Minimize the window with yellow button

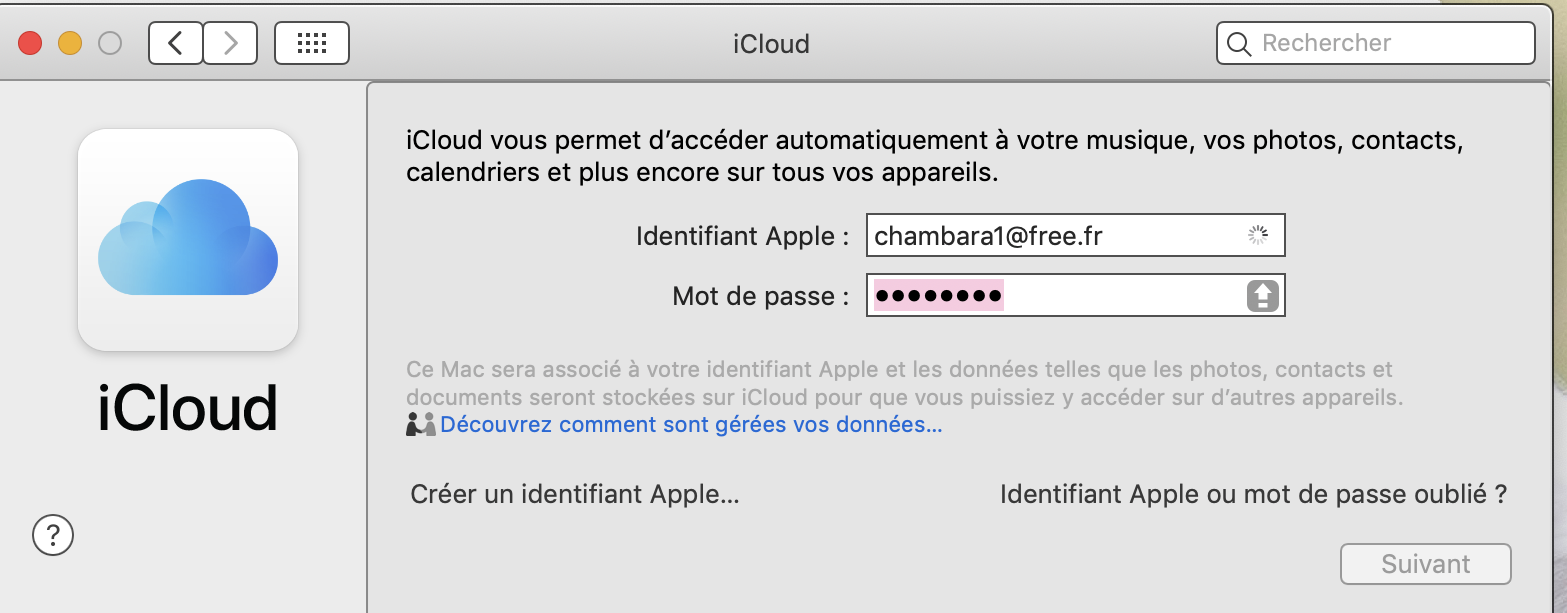[70, 43]
